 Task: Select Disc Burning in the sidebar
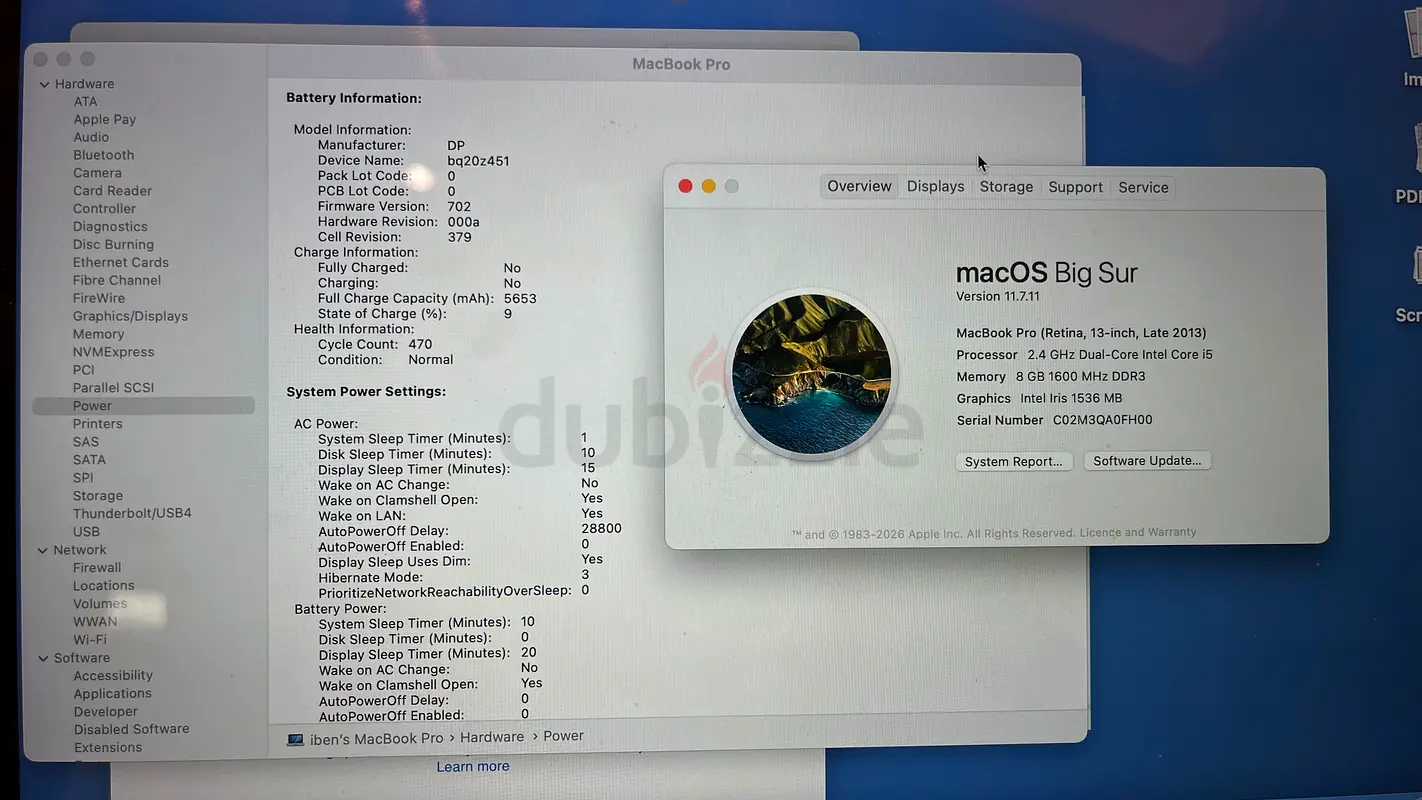tap(113, 245)
